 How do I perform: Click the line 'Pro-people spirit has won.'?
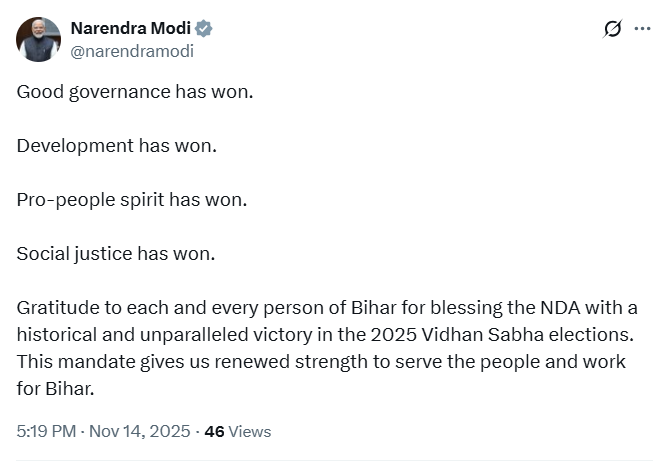(x=131, y=199)
